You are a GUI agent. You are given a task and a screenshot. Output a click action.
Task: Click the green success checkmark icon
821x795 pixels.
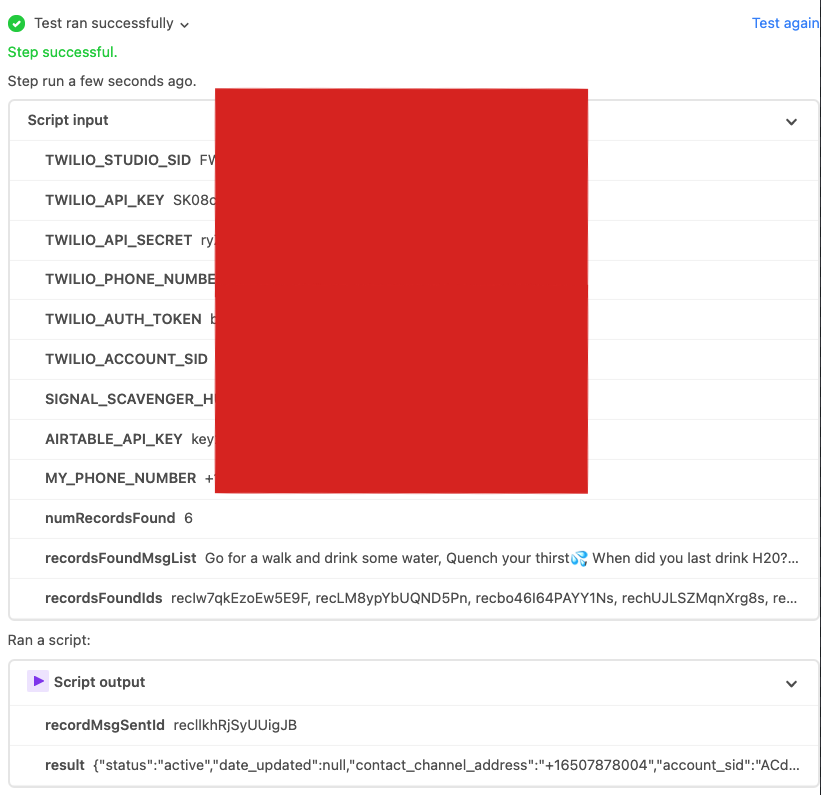coord(16,23)
